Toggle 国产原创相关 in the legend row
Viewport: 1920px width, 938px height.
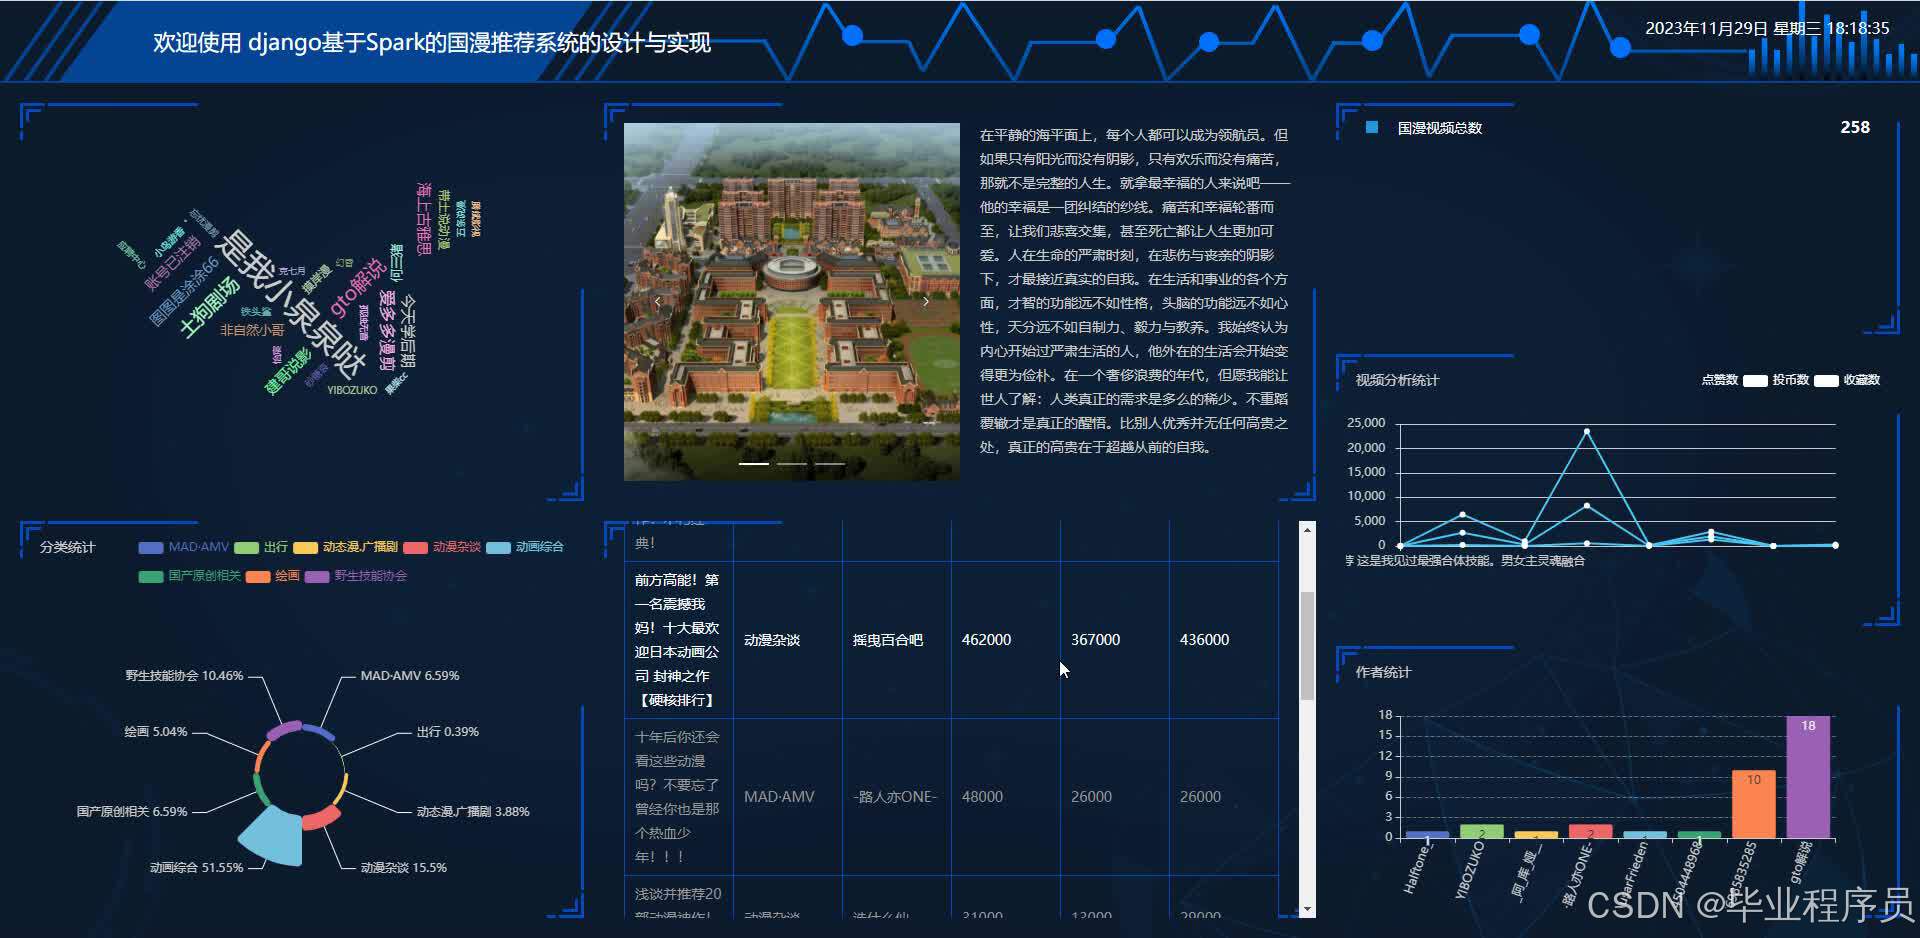pos(189,576)
